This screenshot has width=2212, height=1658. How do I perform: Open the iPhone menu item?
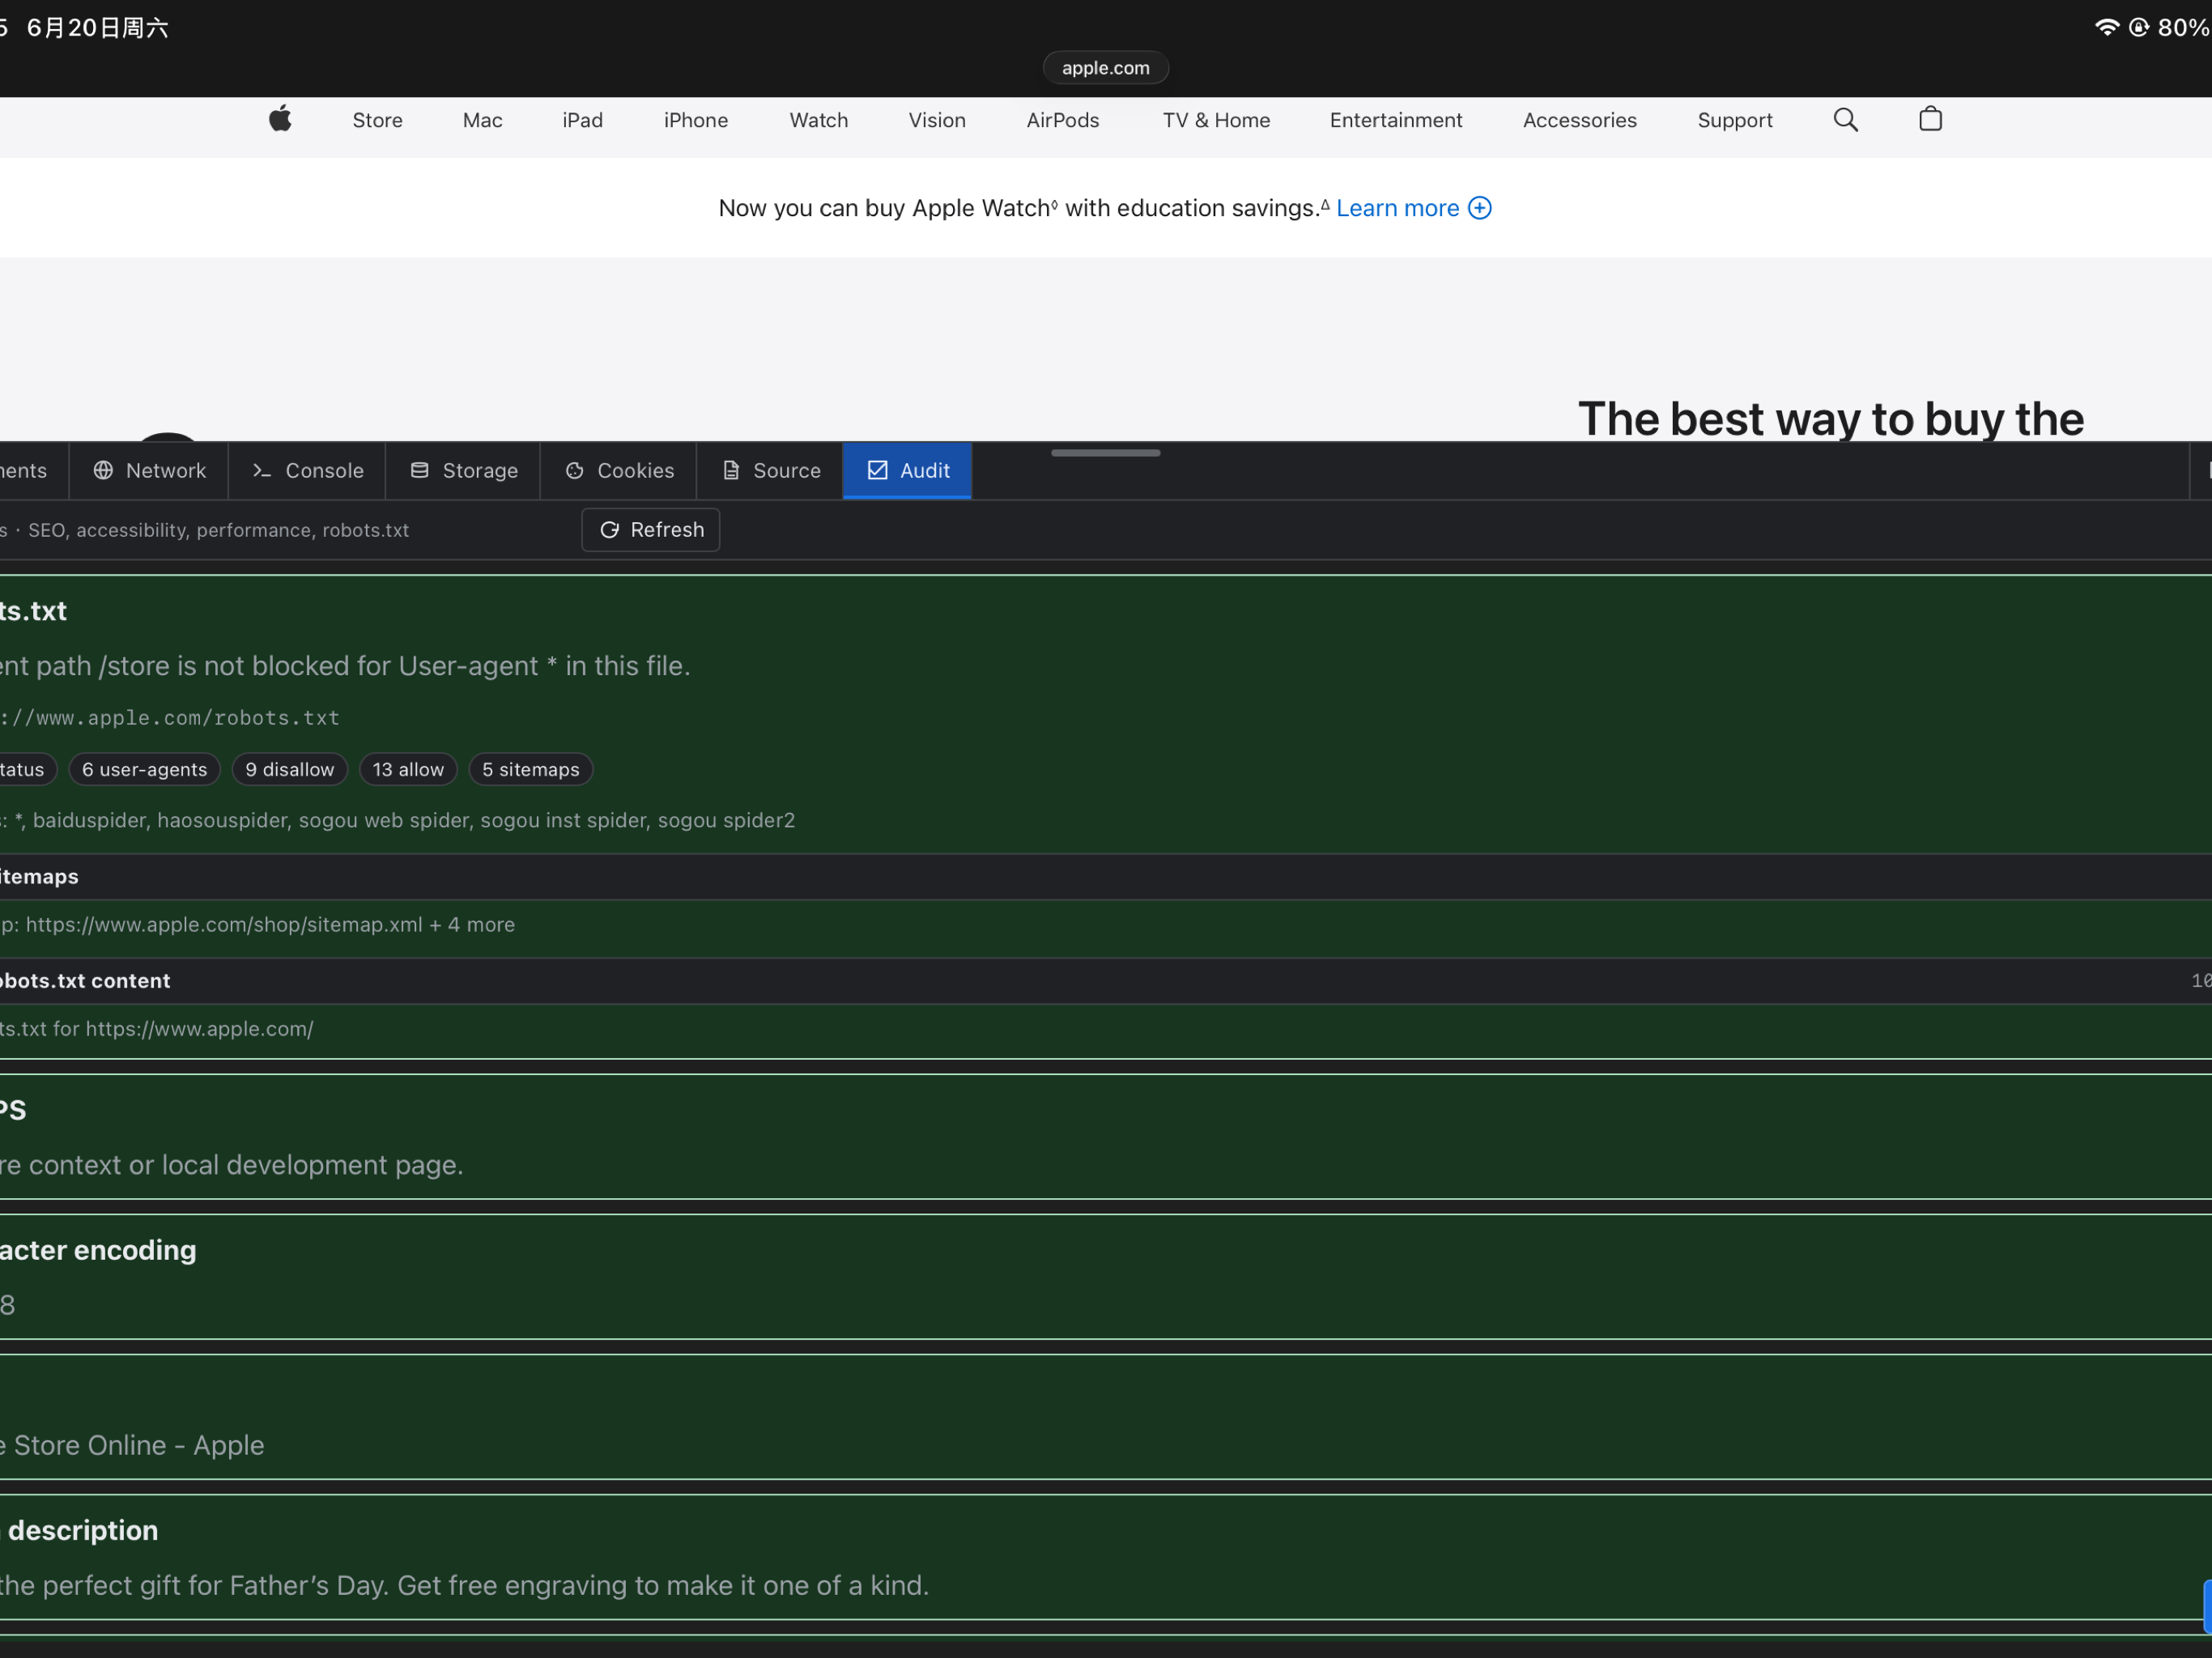(x=695, y=120)
